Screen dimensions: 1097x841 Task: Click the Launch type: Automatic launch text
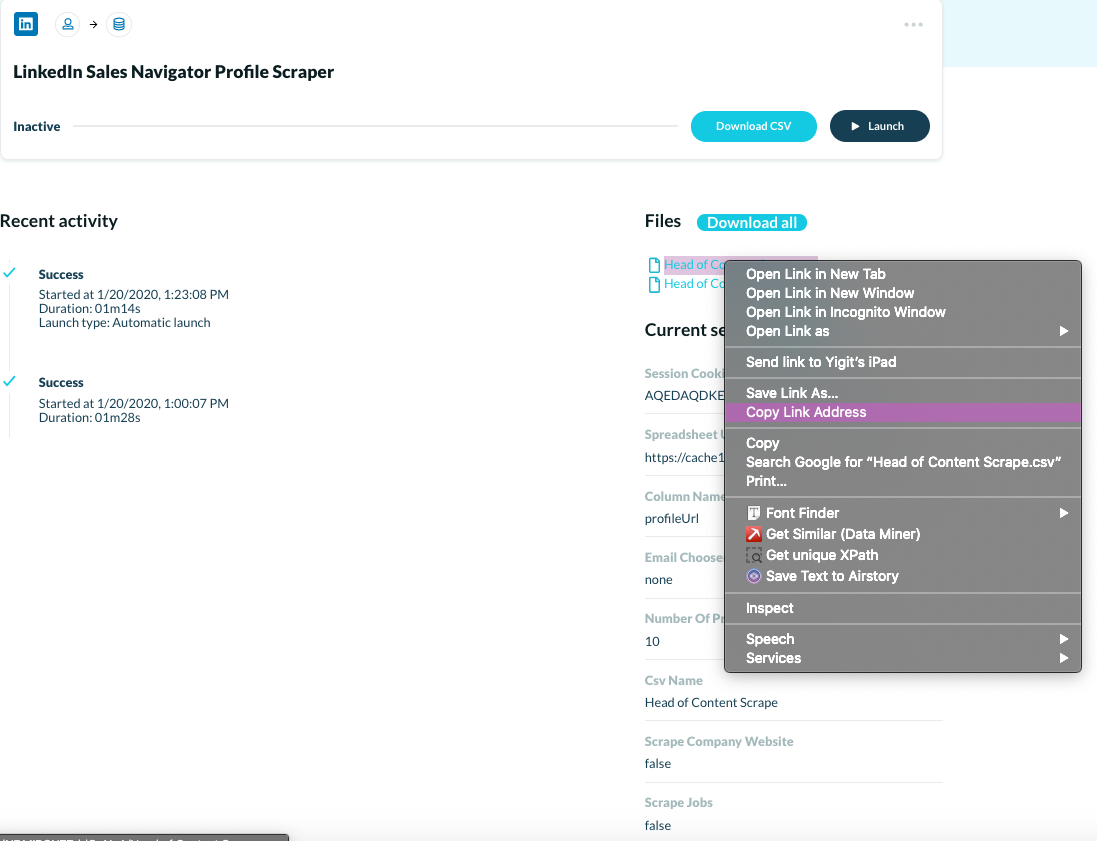point(125,323)
